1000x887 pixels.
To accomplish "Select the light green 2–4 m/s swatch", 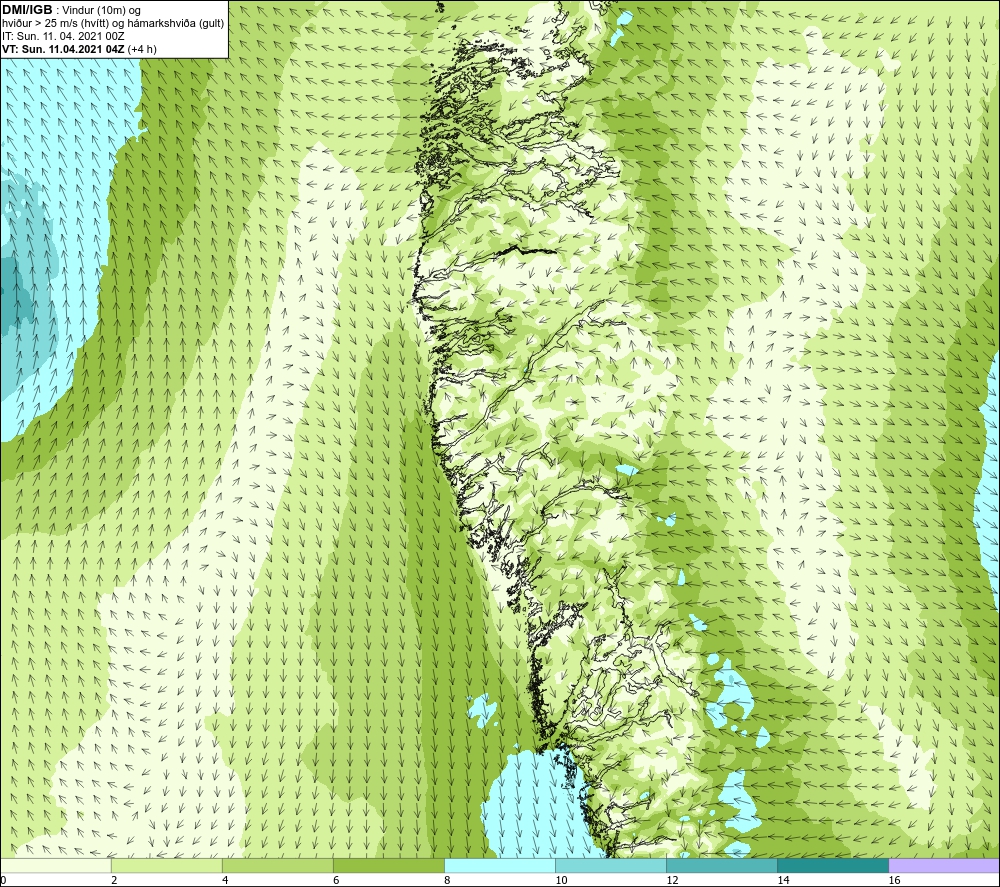I will pos(166,865).
